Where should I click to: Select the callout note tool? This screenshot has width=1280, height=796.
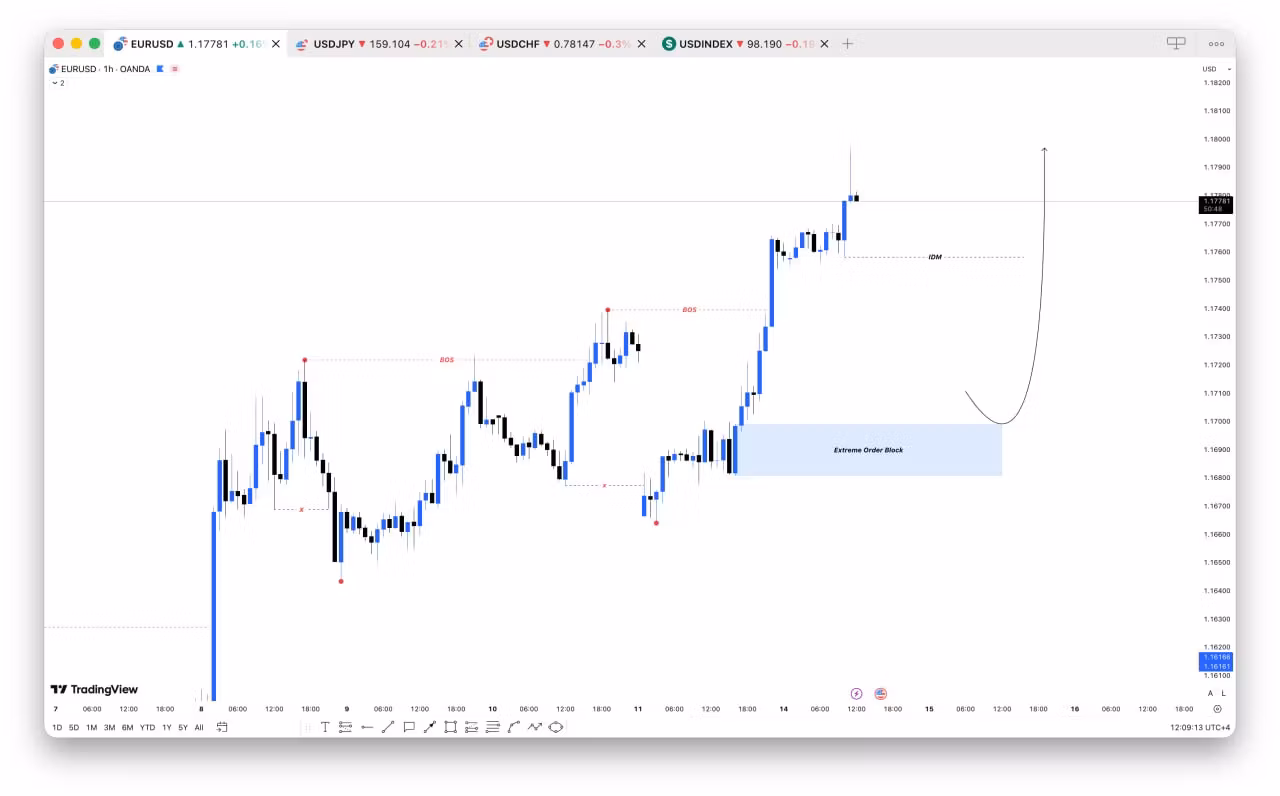409,727
